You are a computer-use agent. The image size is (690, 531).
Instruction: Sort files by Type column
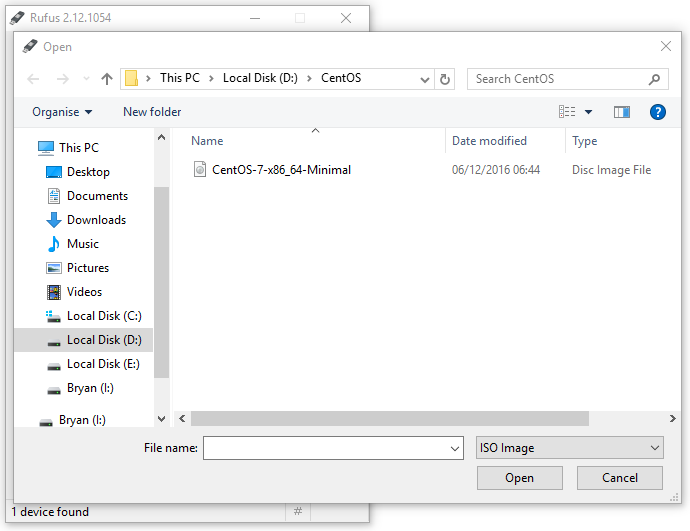click(x=584, y=141)
